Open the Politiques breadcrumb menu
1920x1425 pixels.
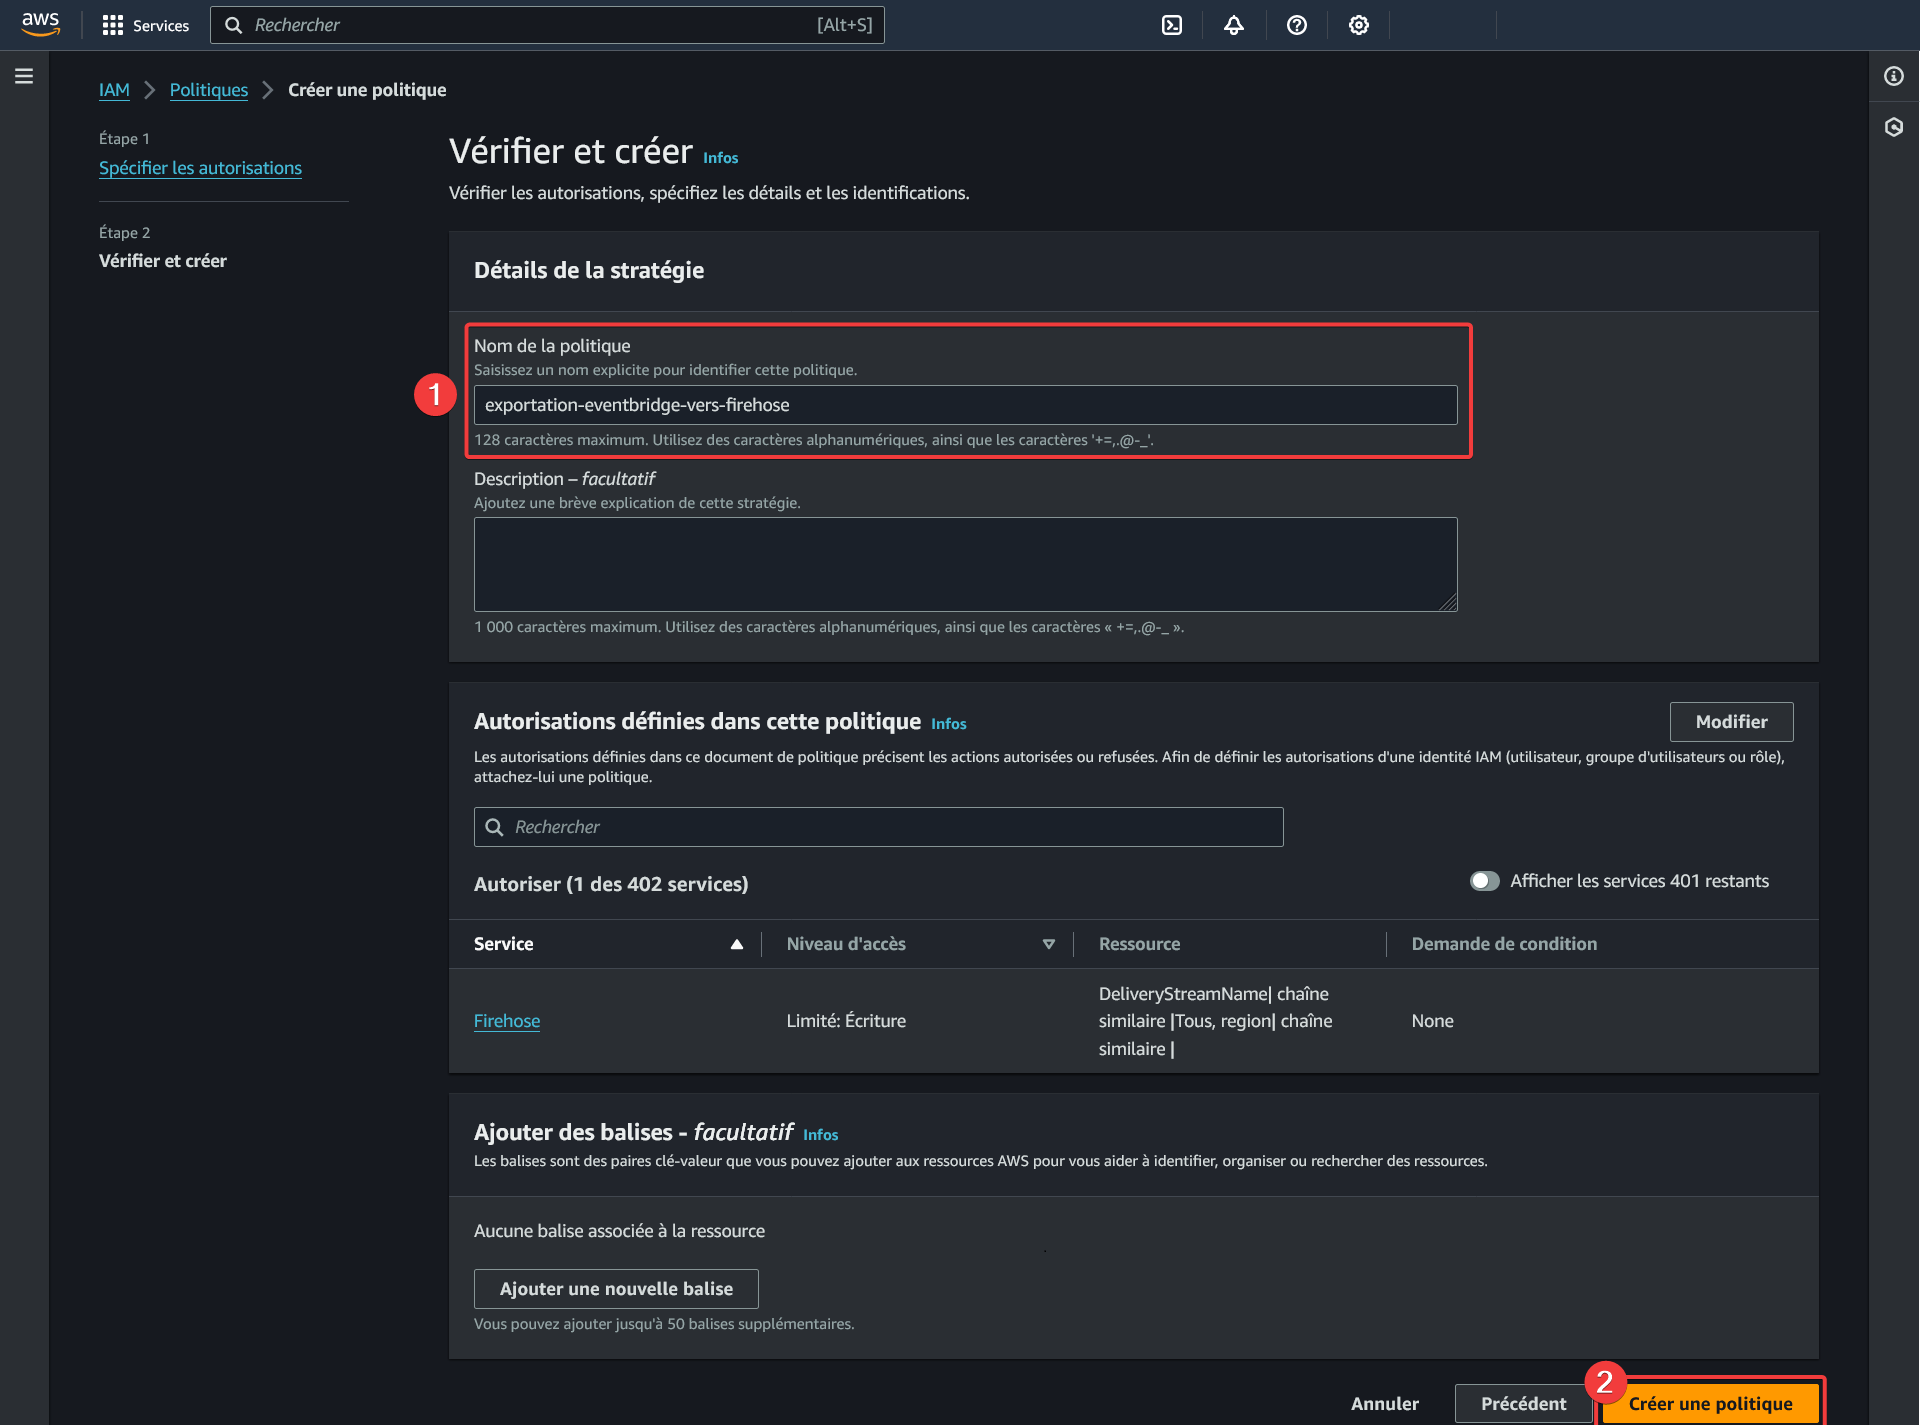click(x=208, y=90)
